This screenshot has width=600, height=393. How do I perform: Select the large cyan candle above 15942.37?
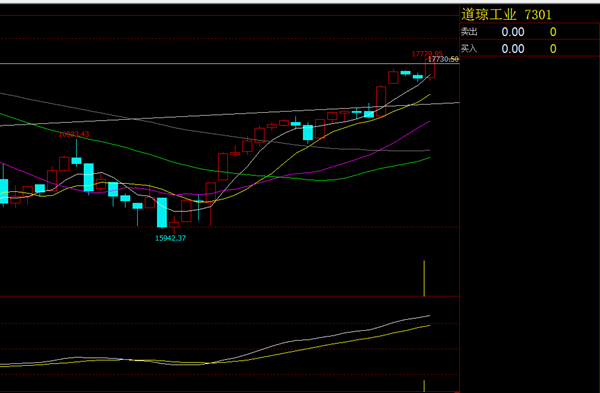click(162, 212)
